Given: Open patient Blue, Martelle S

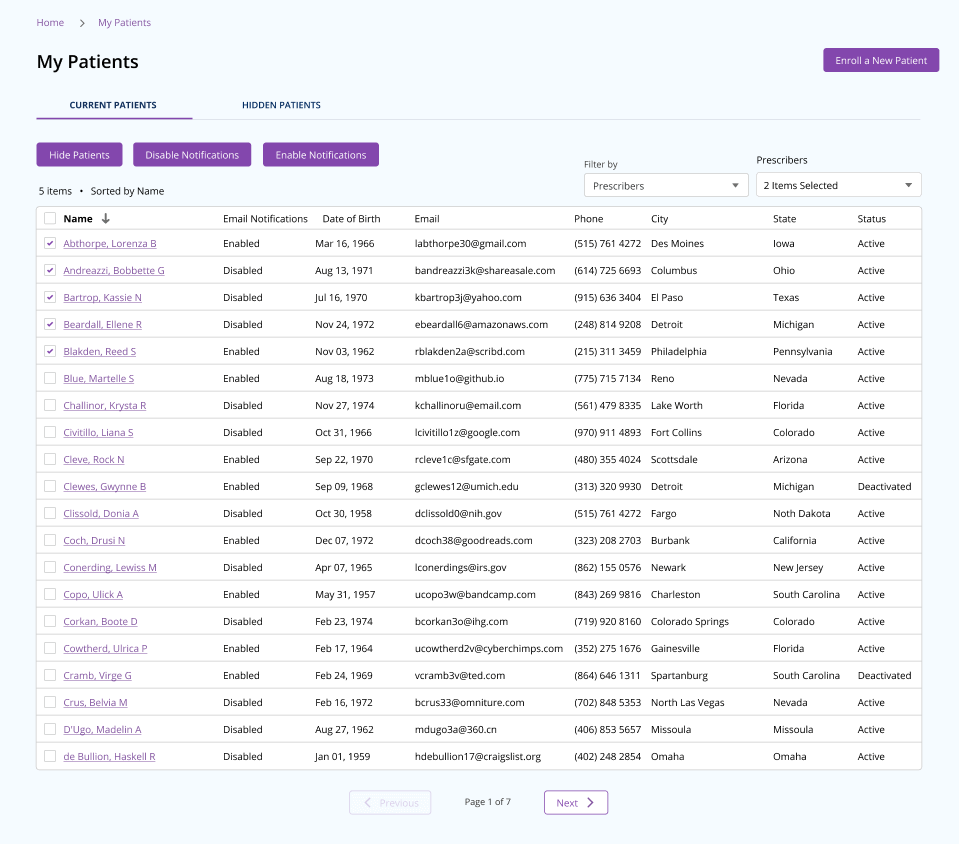Looking at the screenshot, I should pyautogui.click(x=98, y=378).
